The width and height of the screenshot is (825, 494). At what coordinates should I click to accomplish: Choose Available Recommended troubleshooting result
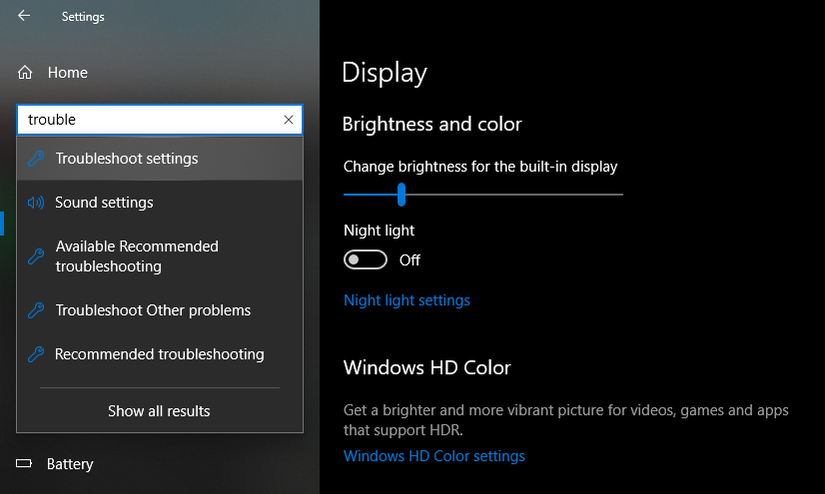(x=159, y=256)
